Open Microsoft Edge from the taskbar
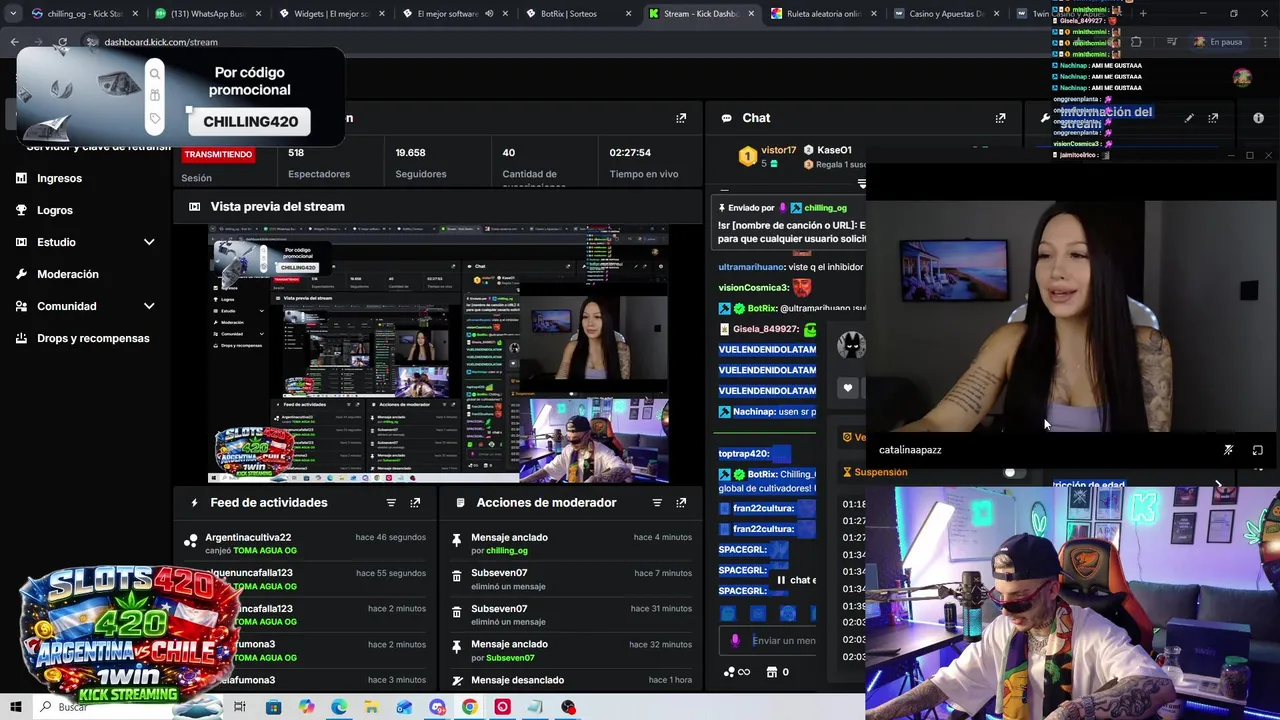 [339, 707]
